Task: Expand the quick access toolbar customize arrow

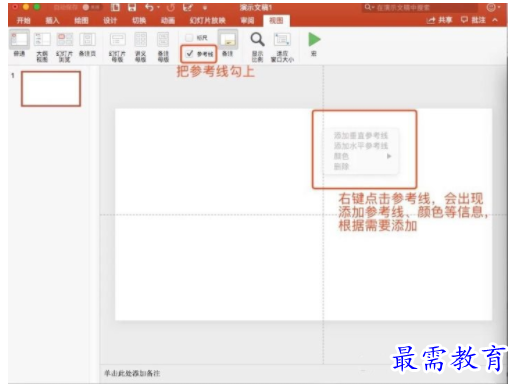Action: 205,7
